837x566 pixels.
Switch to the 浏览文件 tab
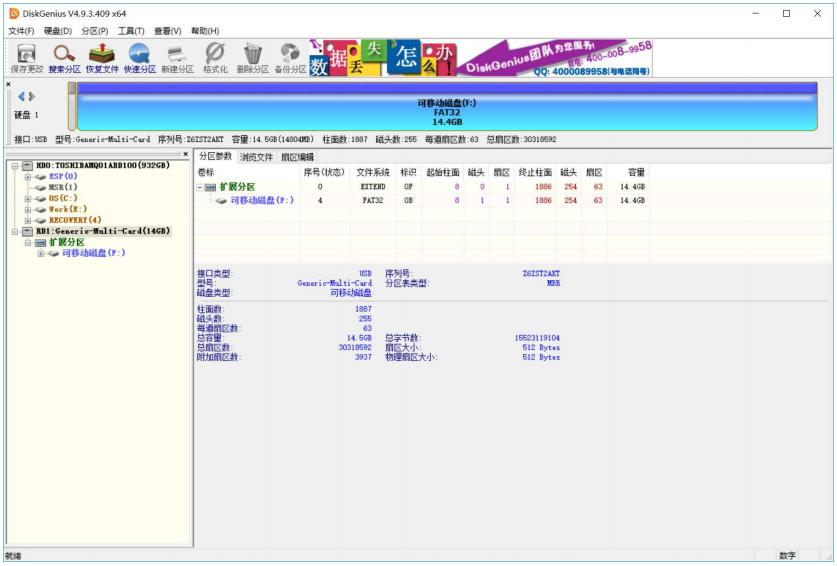[x=256, y=157]
